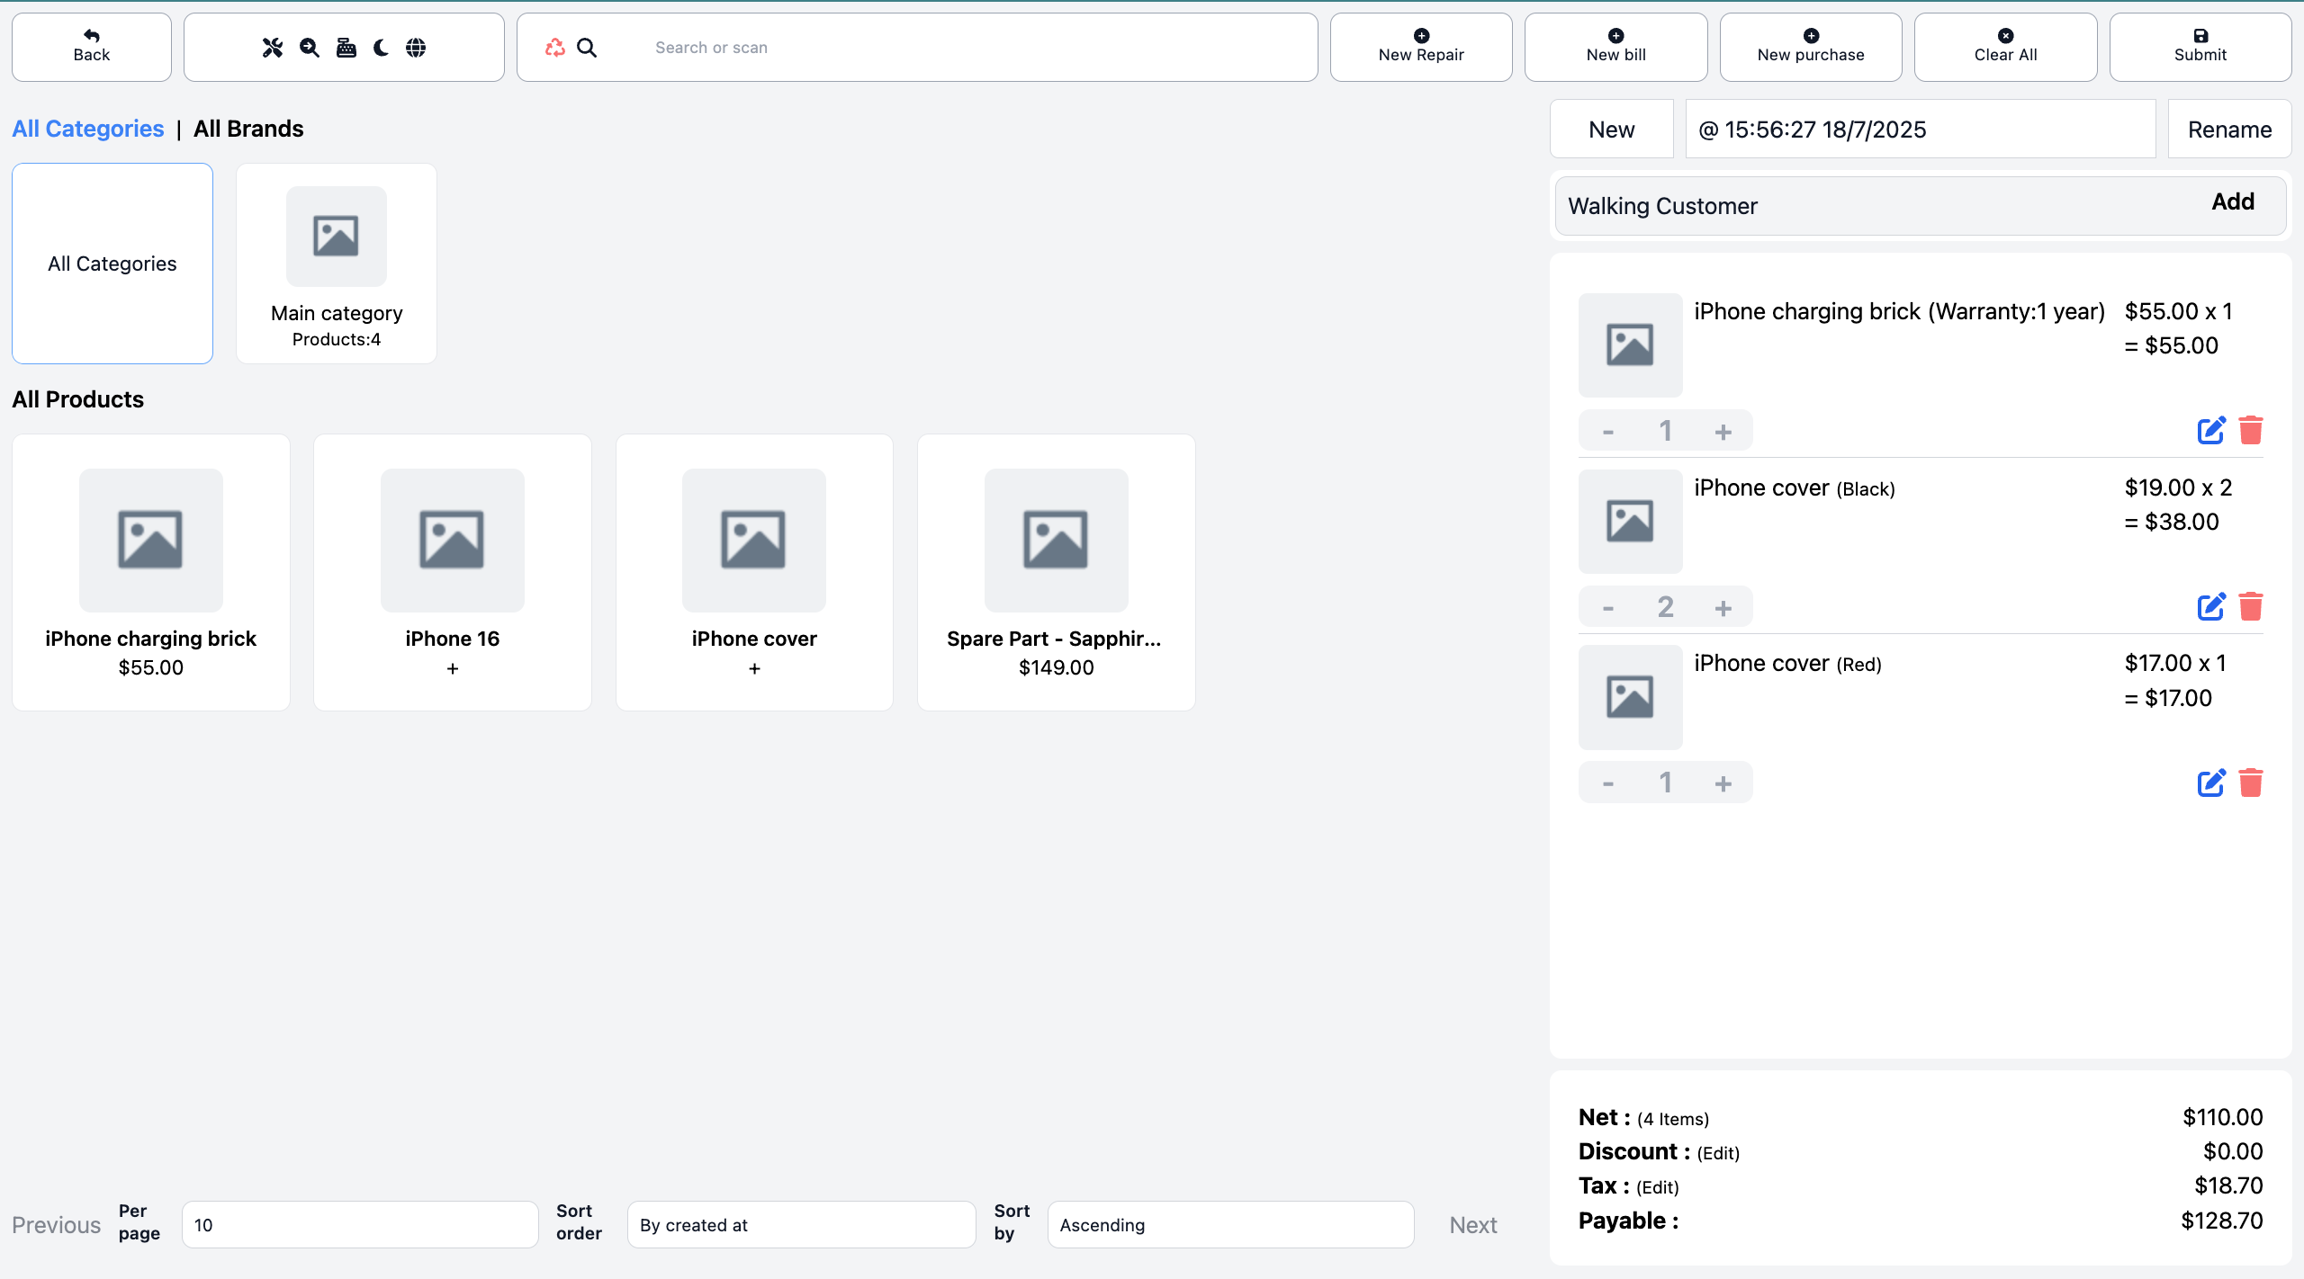Edit the iPhone cover (Black) cart item
This screenshot has height=1279, width=2304.
(x=2210, y=607)
